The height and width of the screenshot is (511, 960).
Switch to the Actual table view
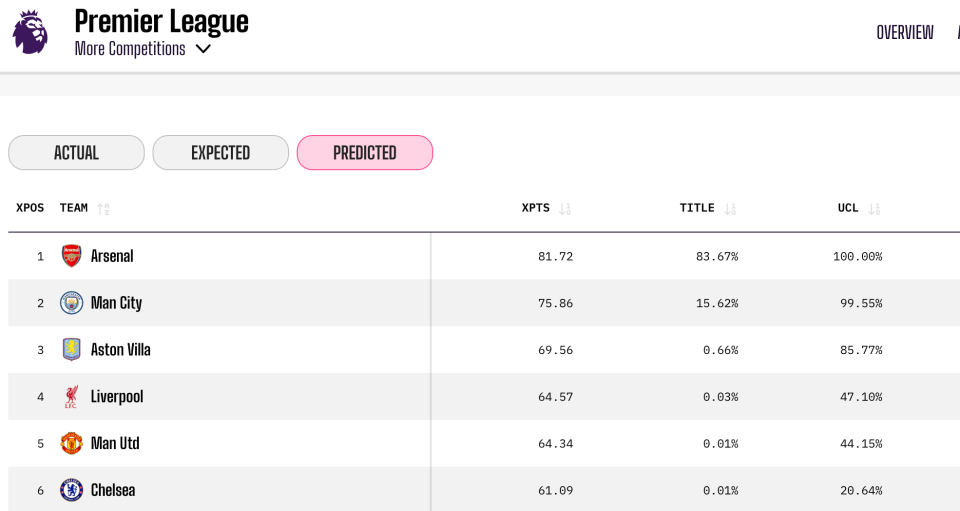click(76, 153)
